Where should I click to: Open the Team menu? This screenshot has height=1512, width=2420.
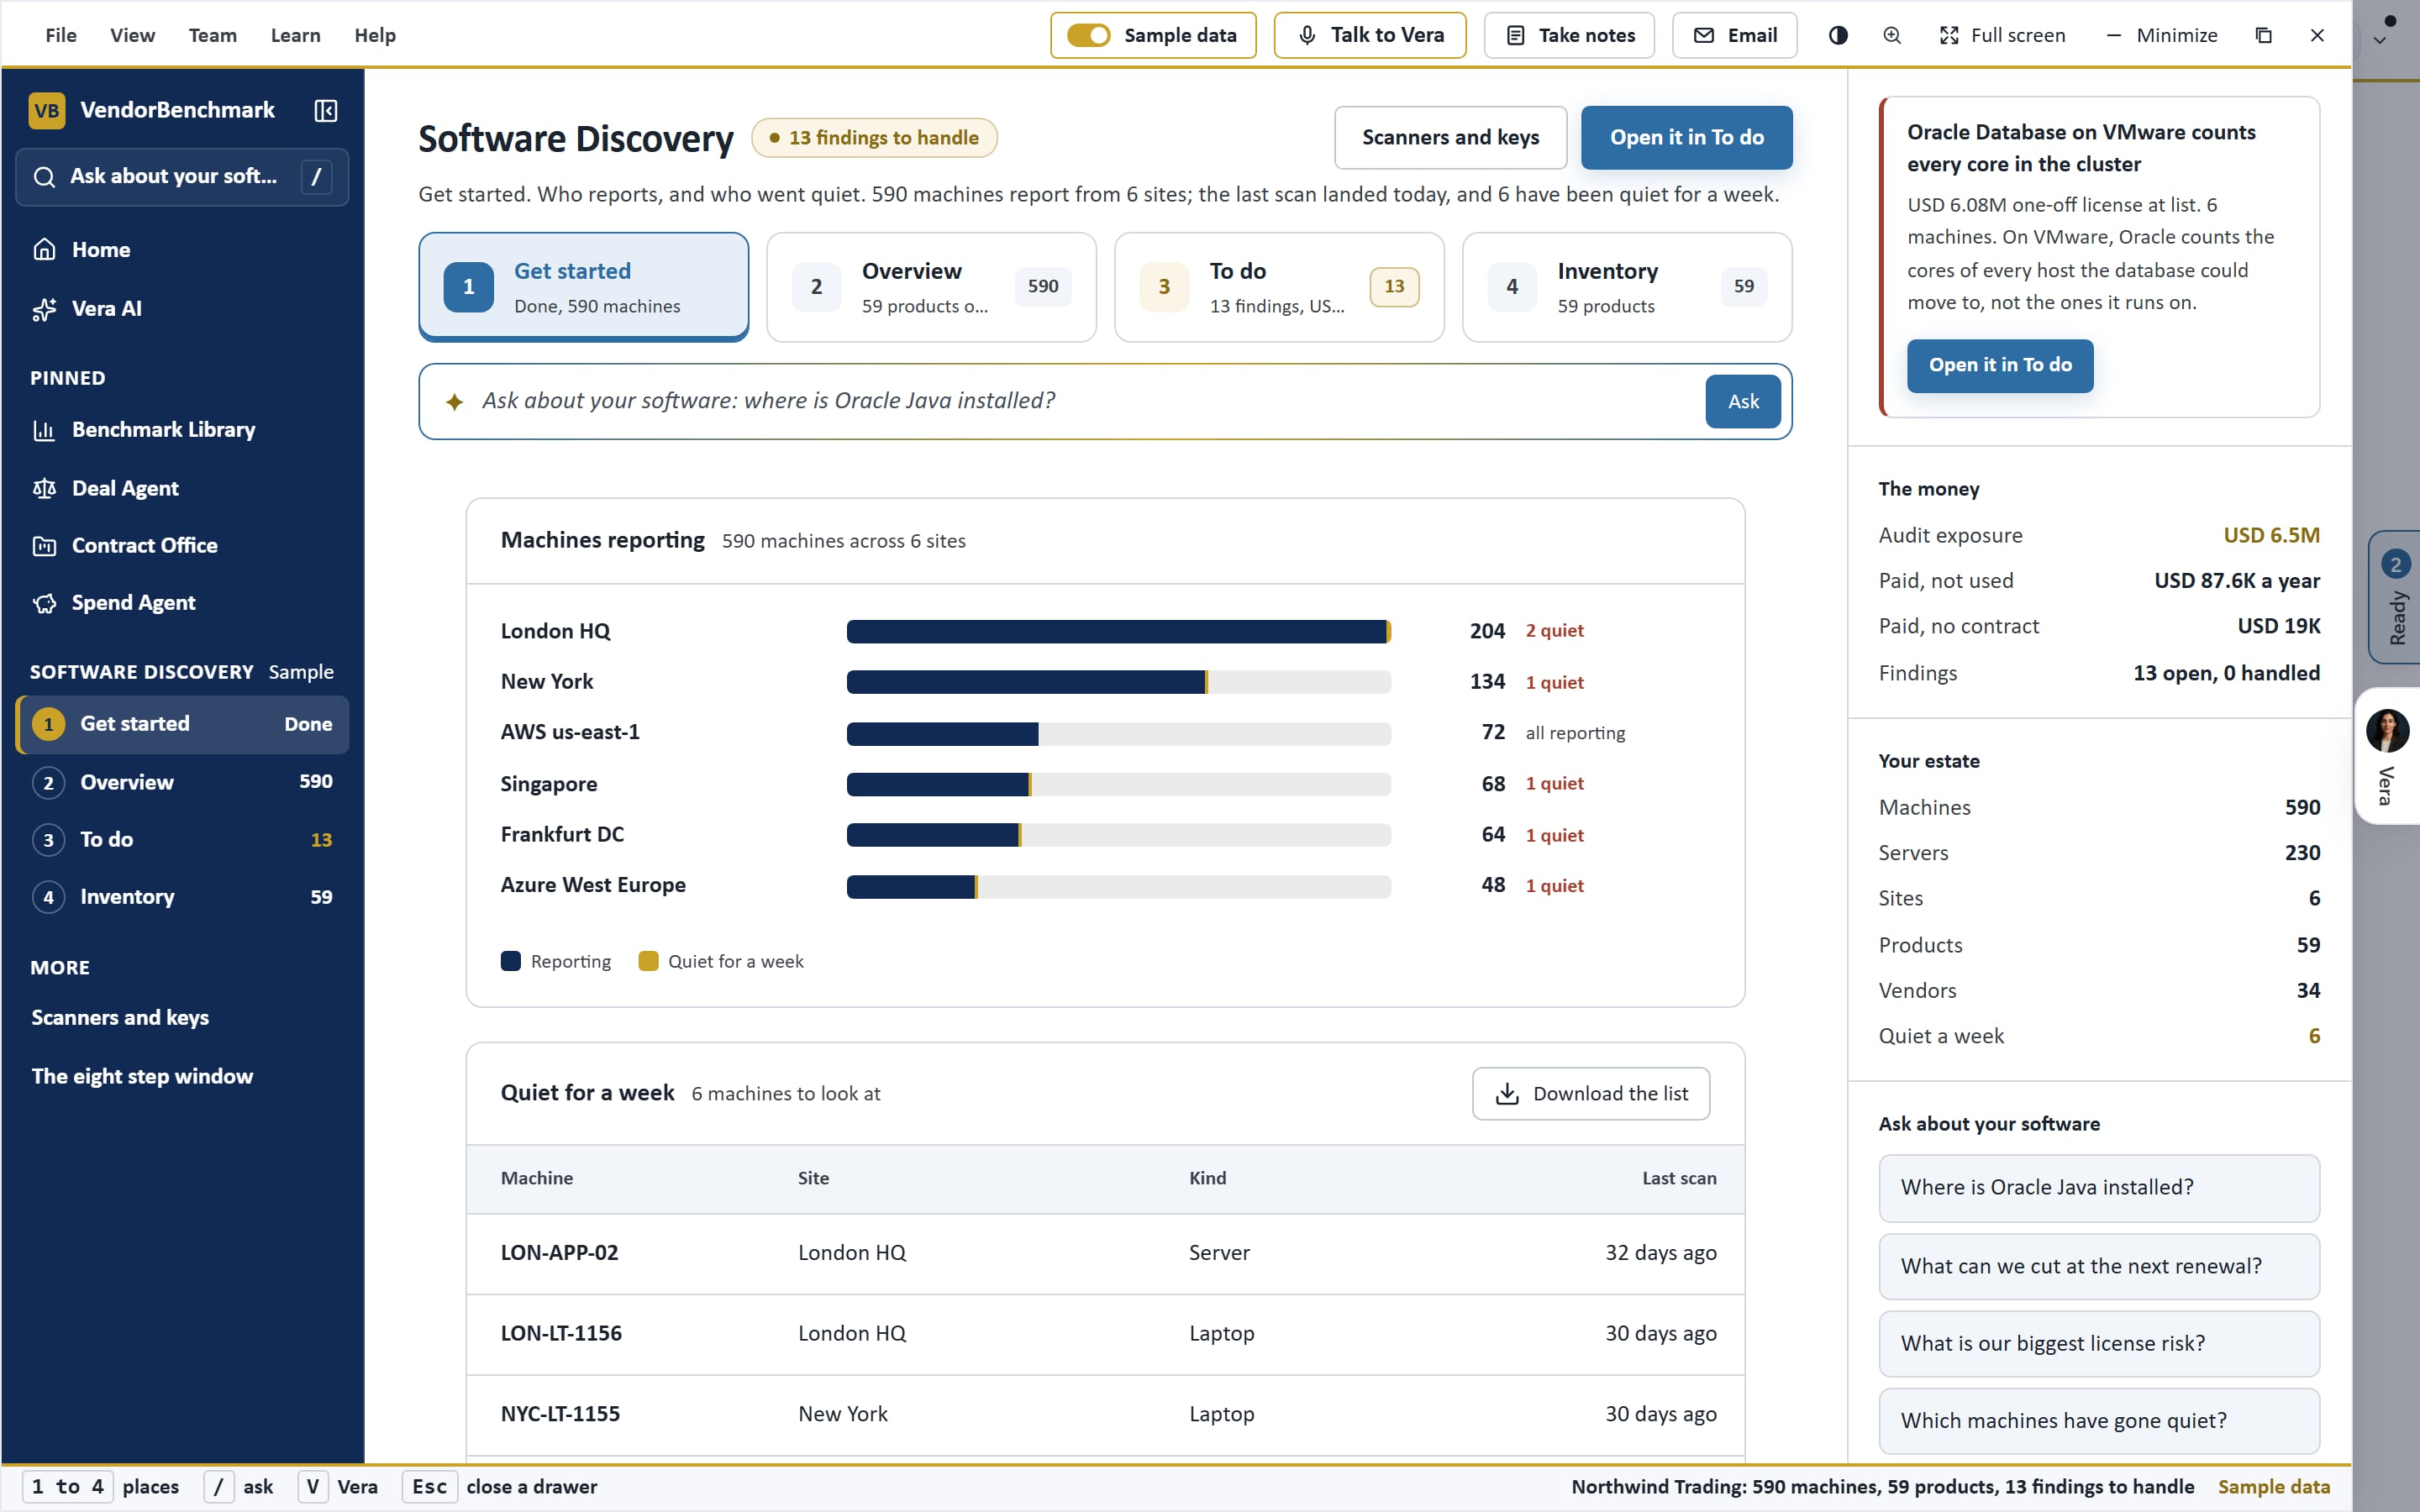point(213,35)
